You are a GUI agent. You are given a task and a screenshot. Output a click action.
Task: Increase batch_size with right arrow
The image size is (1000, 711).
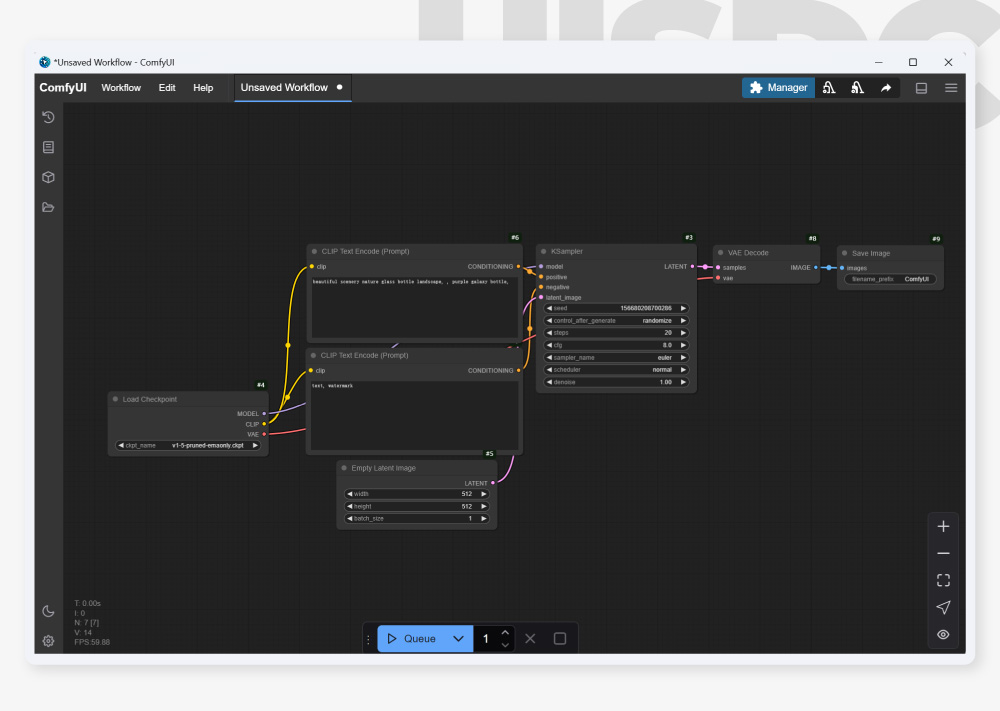coord(483,518)
